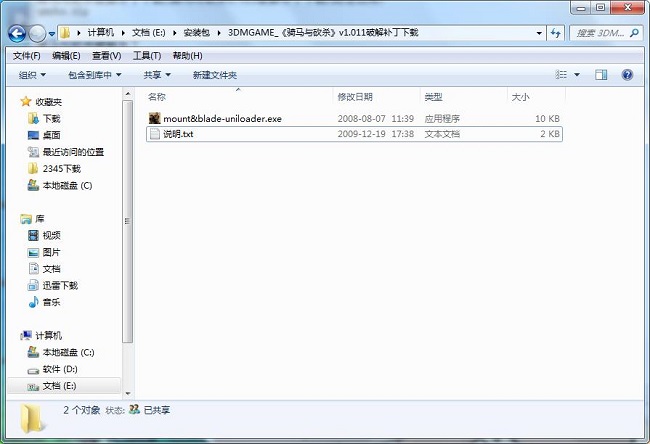
Task: Open 视频 library
Action: (51, 235)
